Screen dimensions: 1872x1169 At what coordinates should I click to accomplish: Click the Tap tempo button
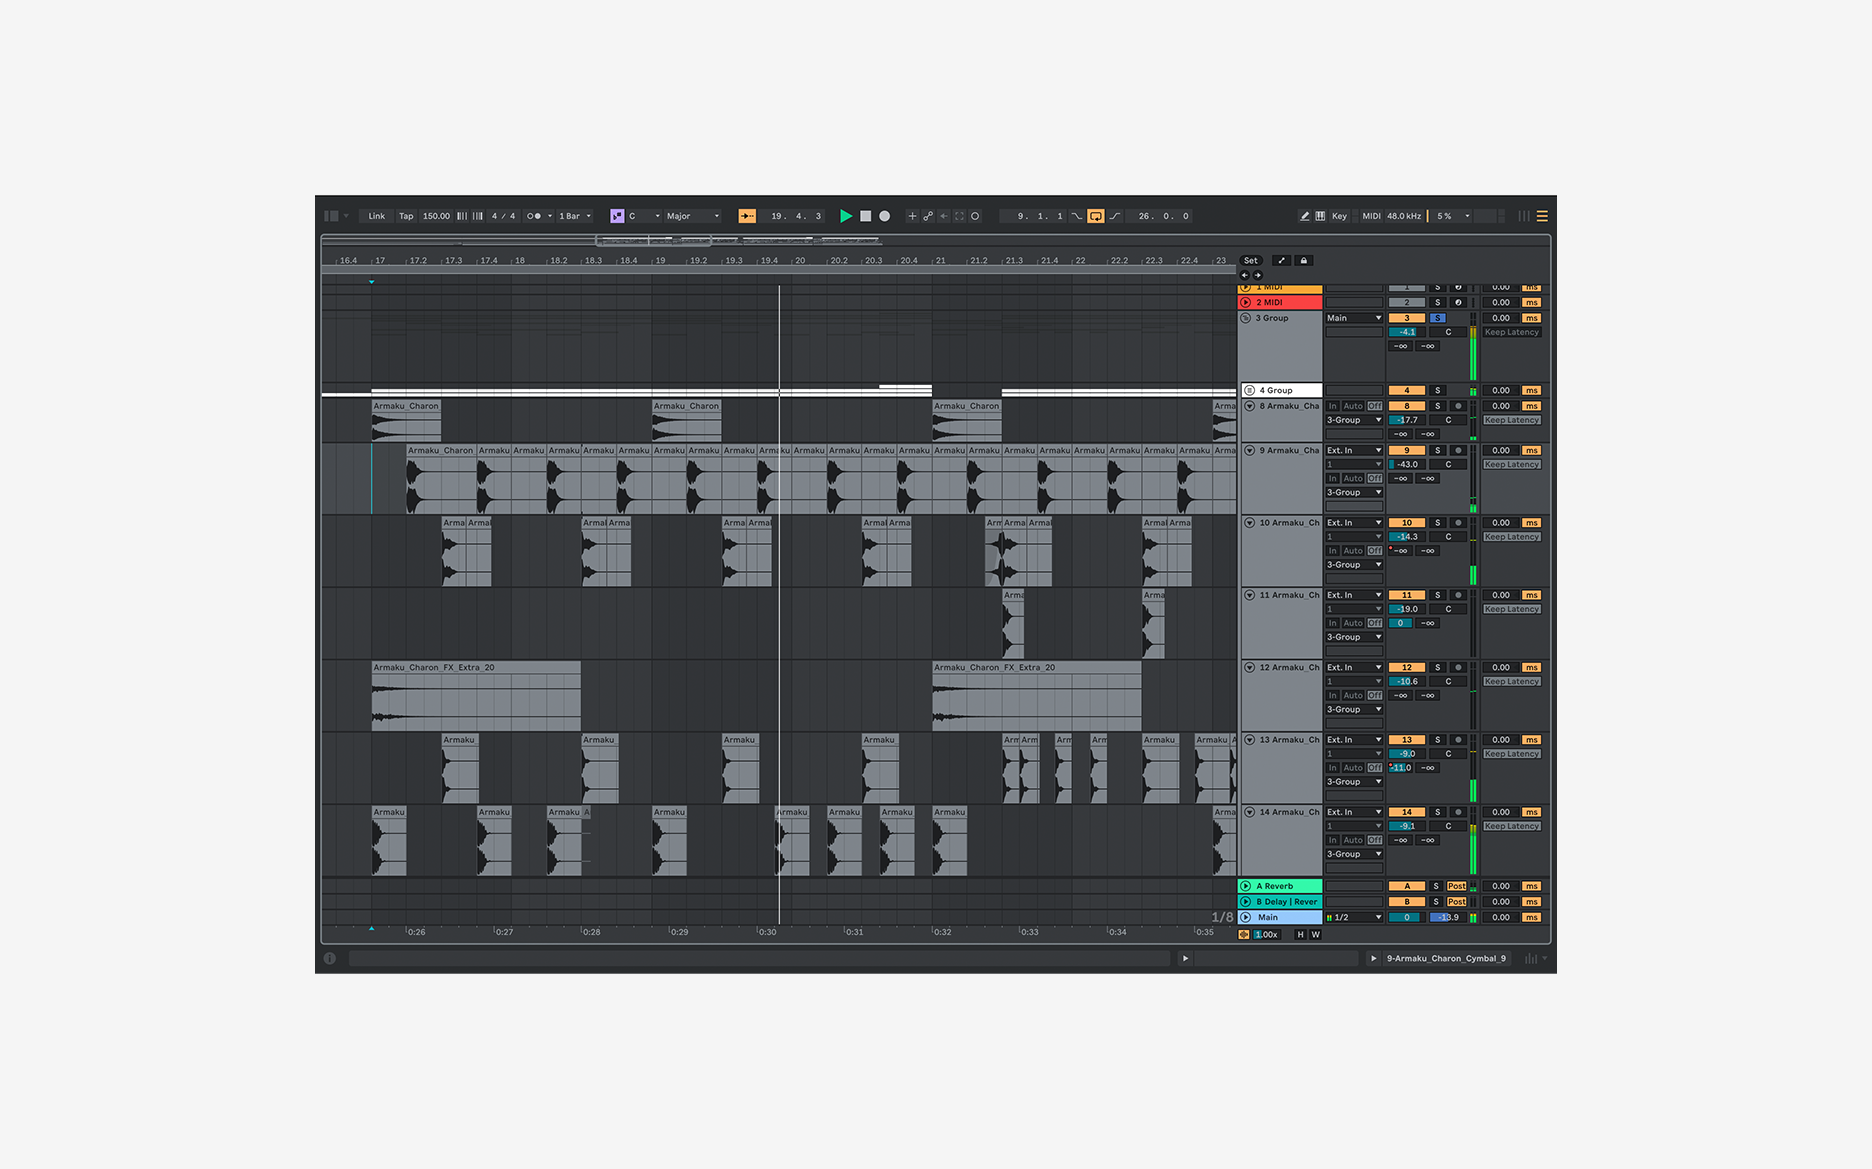[x=406, y=216]
